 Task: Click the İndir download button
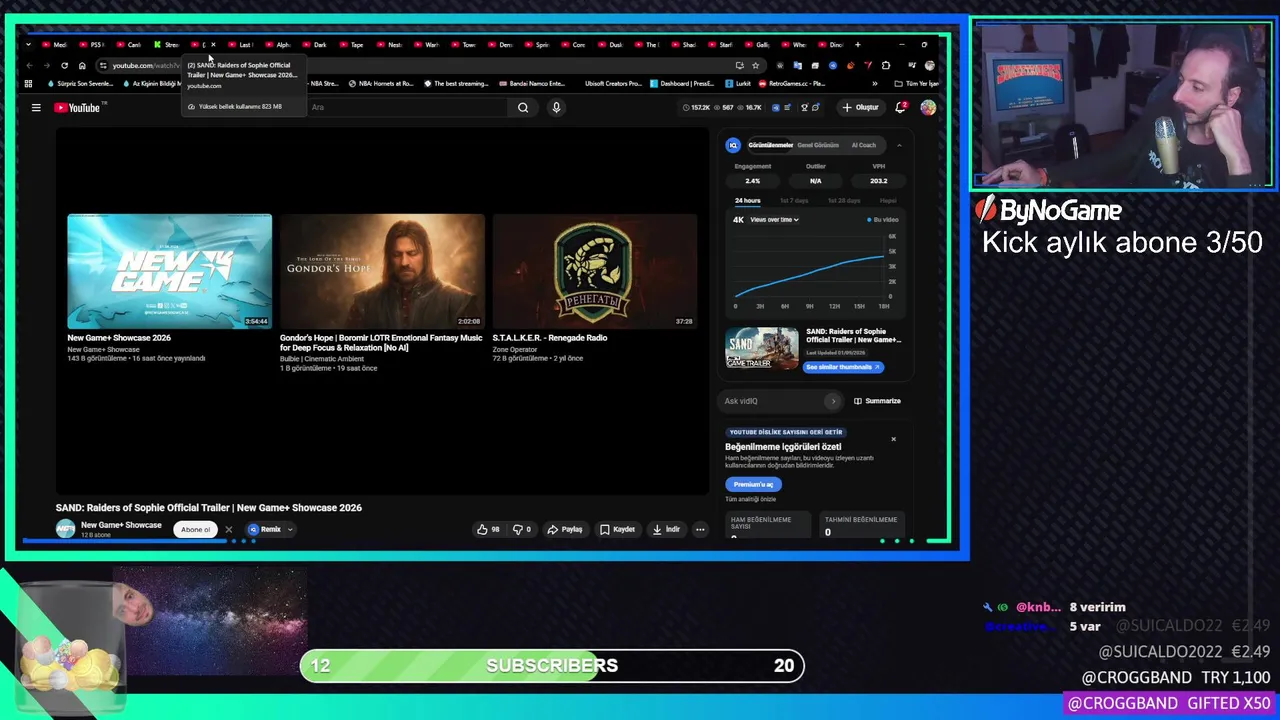coord(666,530)
